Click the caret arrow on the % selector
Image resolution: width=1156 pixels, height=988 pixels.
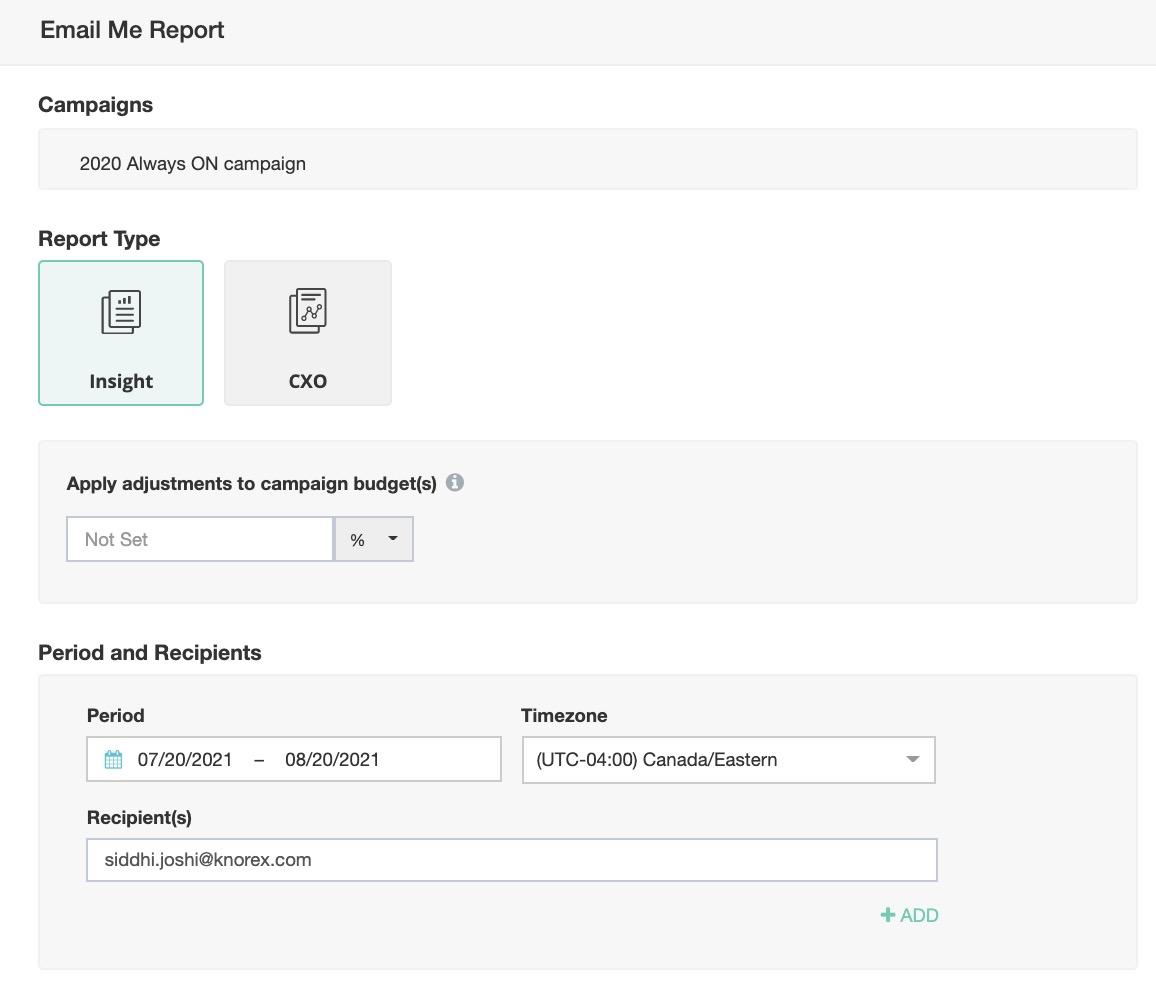coord(393,539)
